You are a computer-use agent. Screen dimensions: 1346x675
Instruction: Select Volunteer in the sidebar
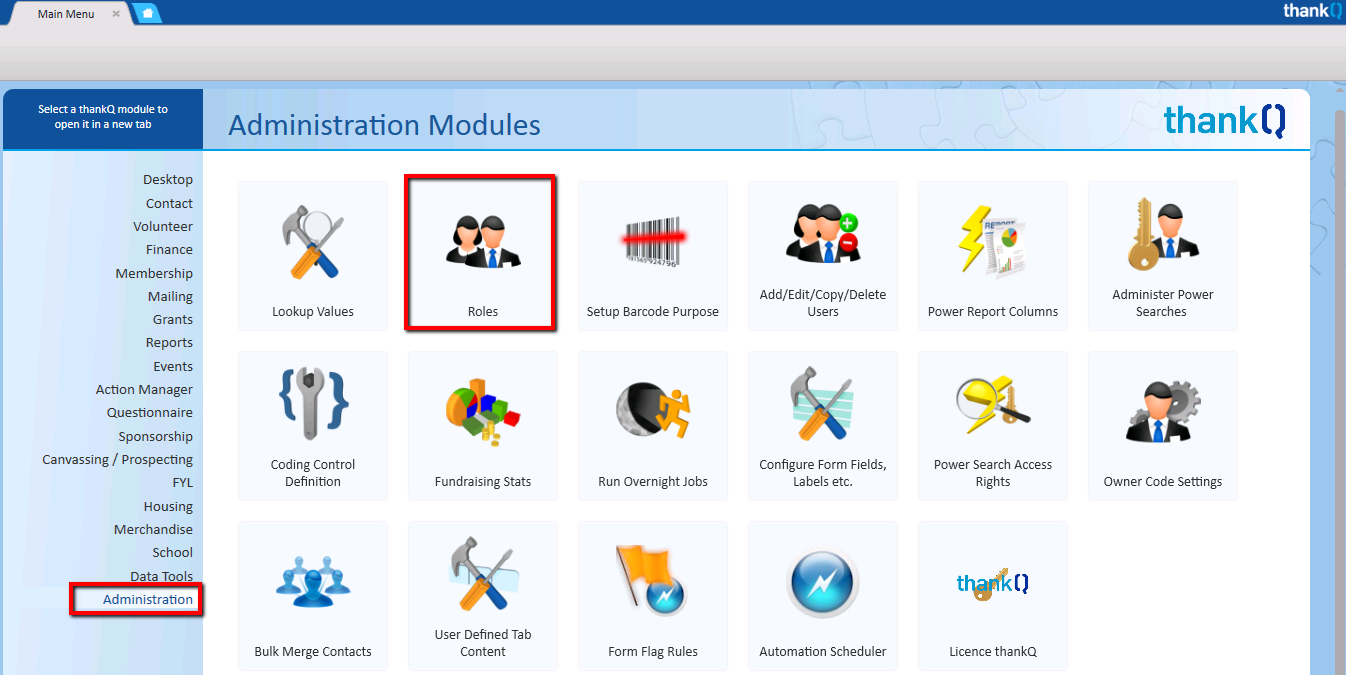(x=163, y=226)
